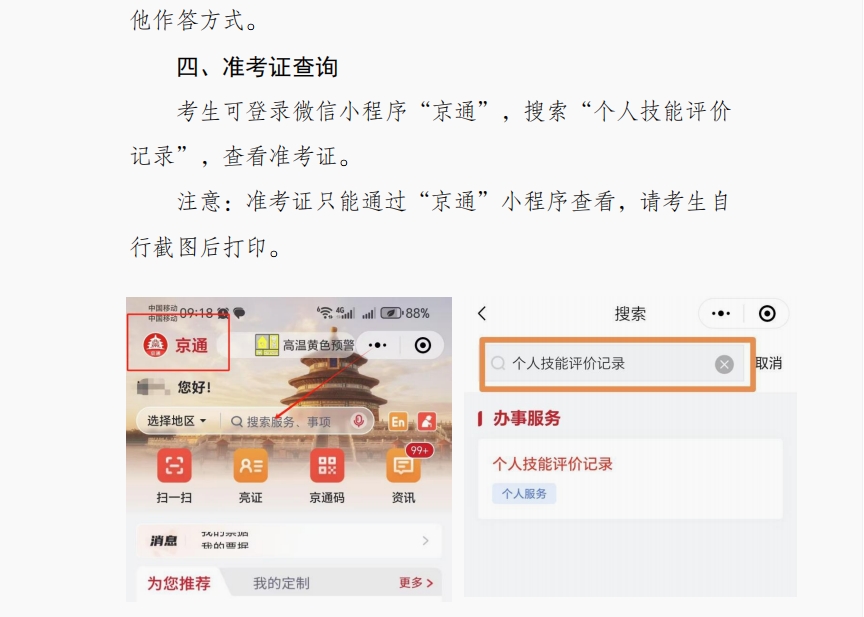Image resolution: width=864 pixels, height=617 pixels.
Task: Select the 为您推荐 tab
Action: 179,583
